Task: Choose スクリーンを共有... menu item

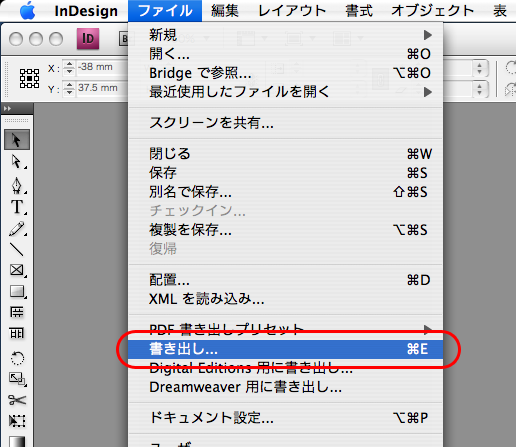Action: pos(286,123)
